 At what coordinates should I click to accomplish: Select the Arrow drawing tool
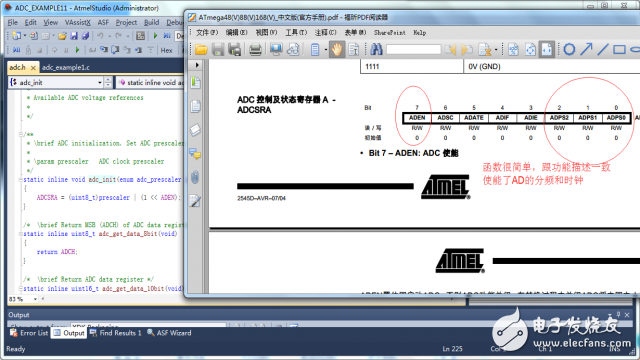pyautogui.click(x=586, y=49)
